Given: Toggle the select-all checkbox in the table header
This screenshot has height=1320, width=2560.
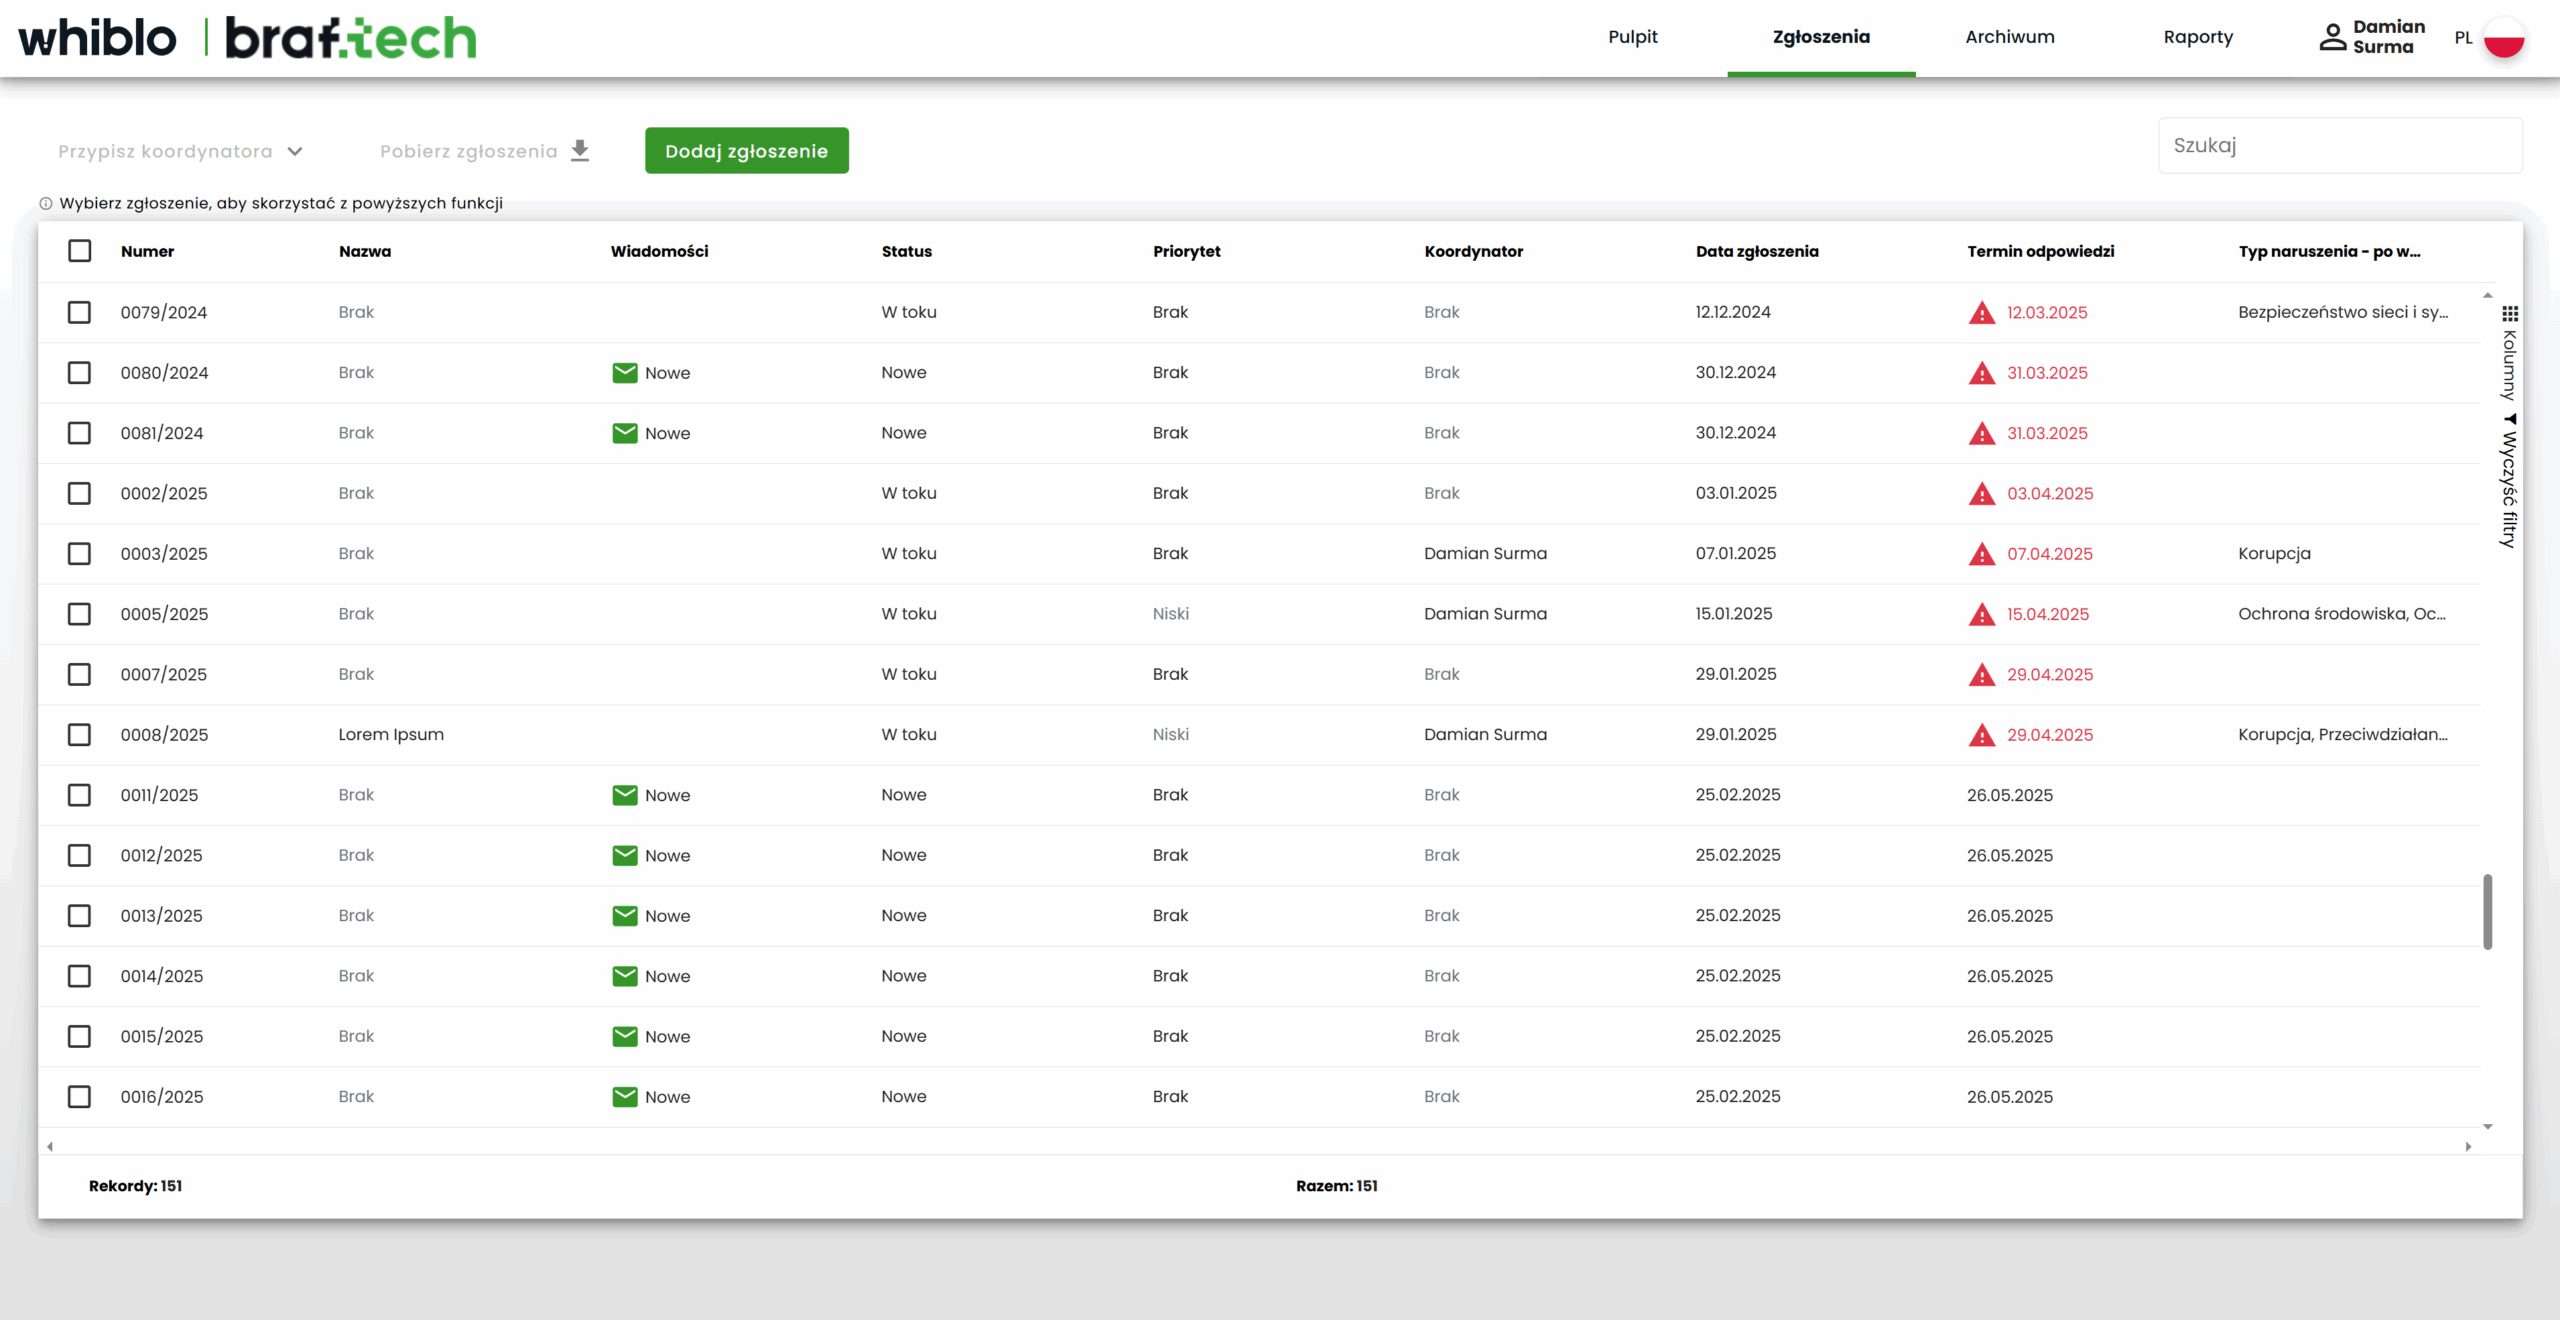Looking at the screenshot, I should point(80,251).
